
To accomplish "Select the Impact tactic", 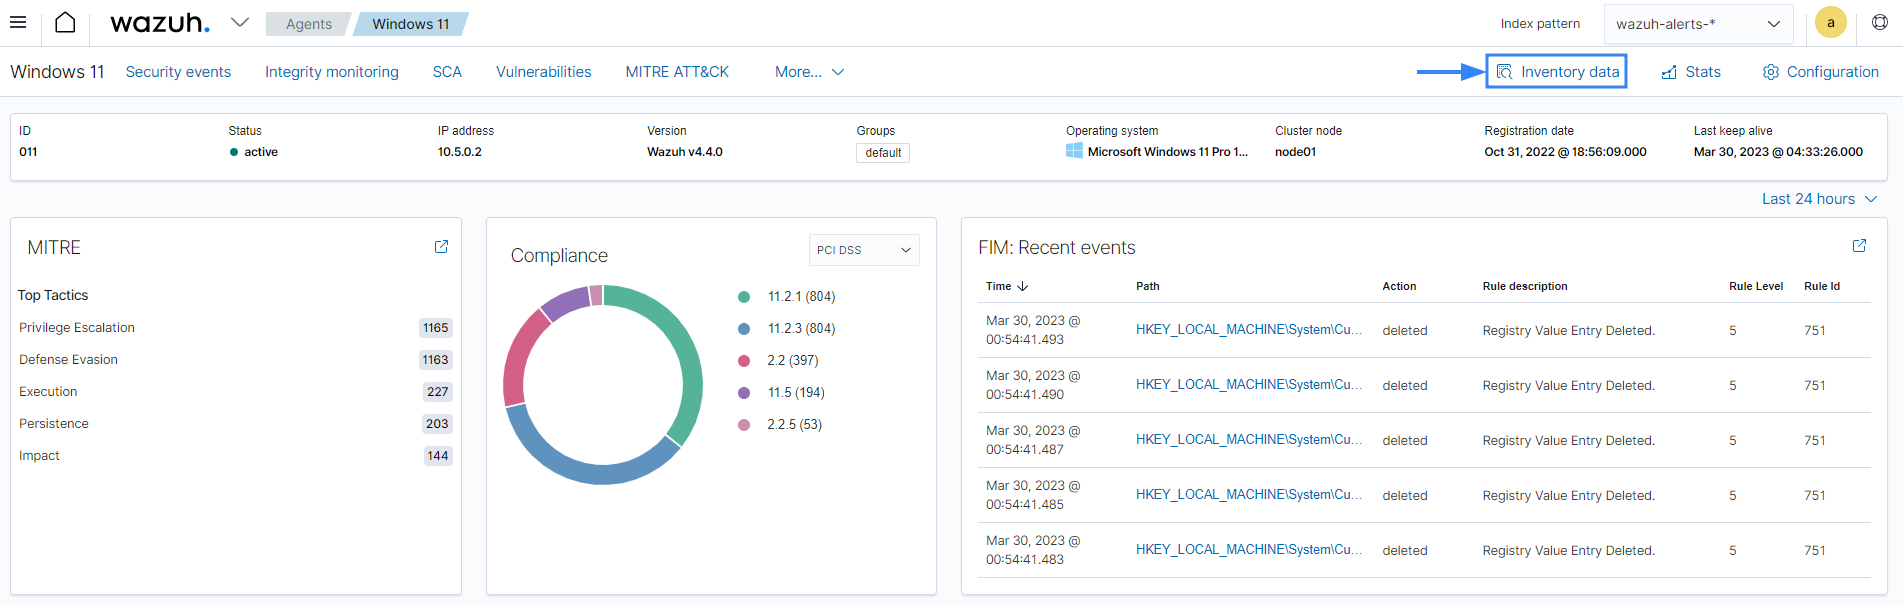I will point(39,456).
